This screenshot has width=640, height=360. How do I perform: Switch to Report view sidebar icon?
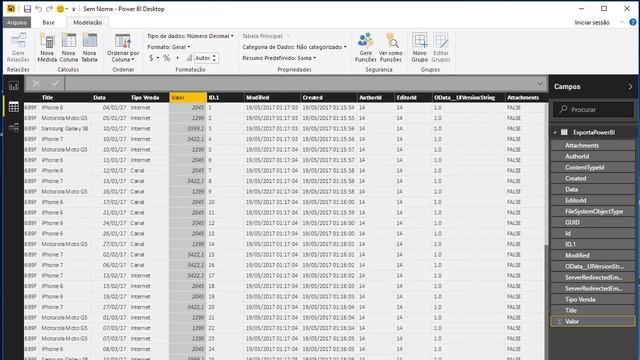[13, 86]
